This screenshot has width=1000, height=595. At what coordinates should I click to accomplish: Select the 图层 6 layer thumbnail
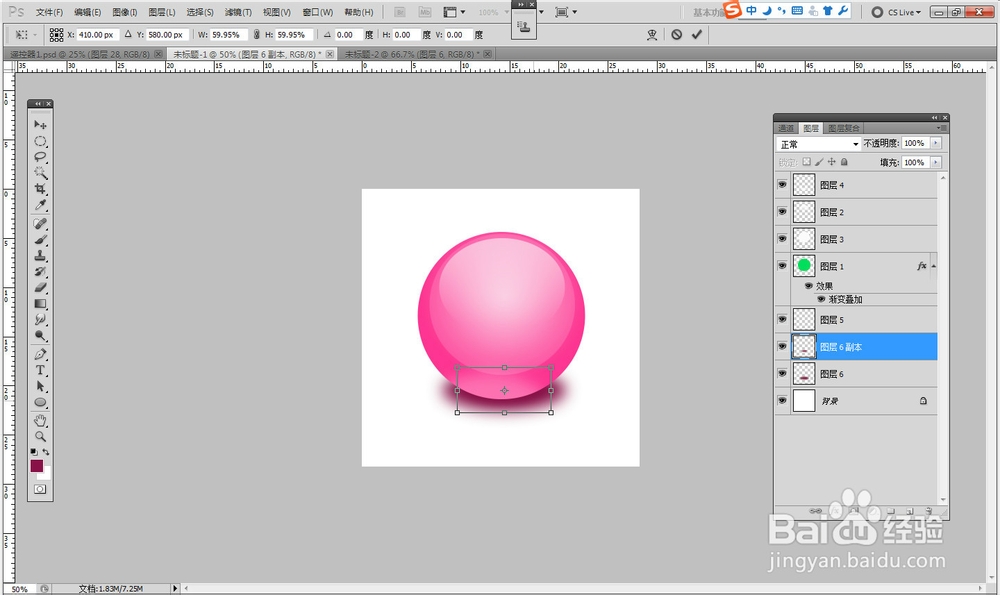[804, 374]
